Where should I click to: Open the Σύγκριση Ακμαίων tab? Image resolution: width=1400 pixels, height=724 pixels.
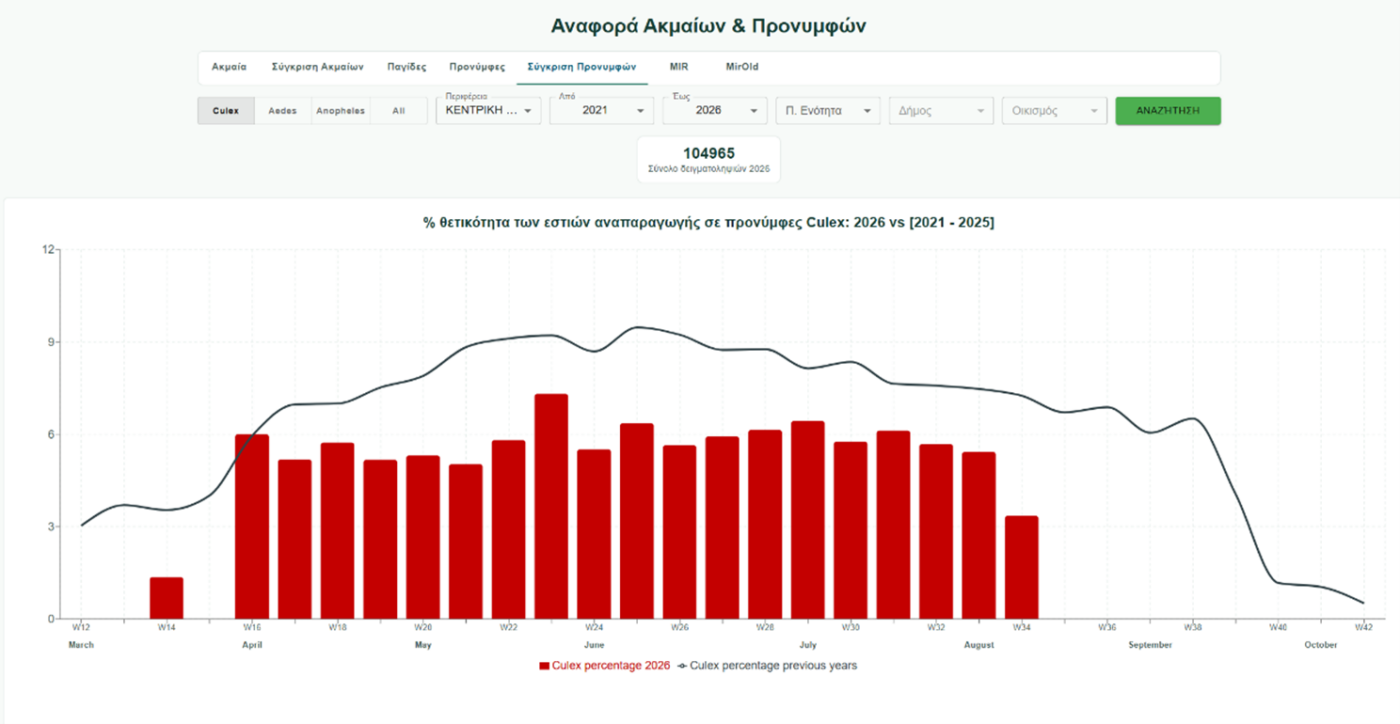pyautogui.click(x=317, y=67)
